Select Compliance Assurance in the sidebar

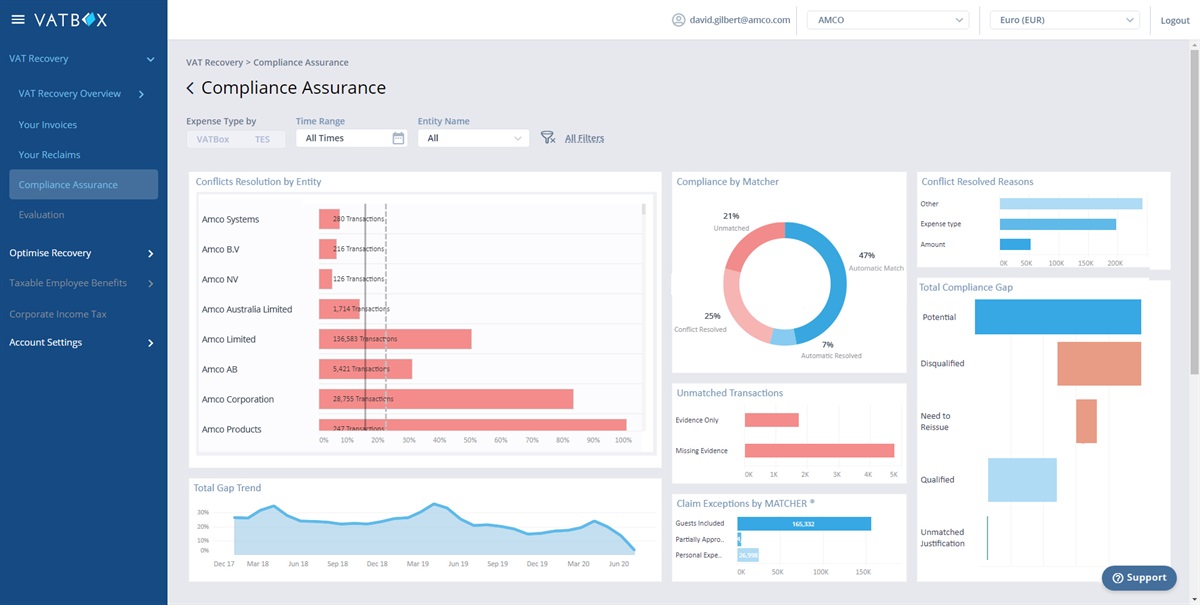pos(83,185)
